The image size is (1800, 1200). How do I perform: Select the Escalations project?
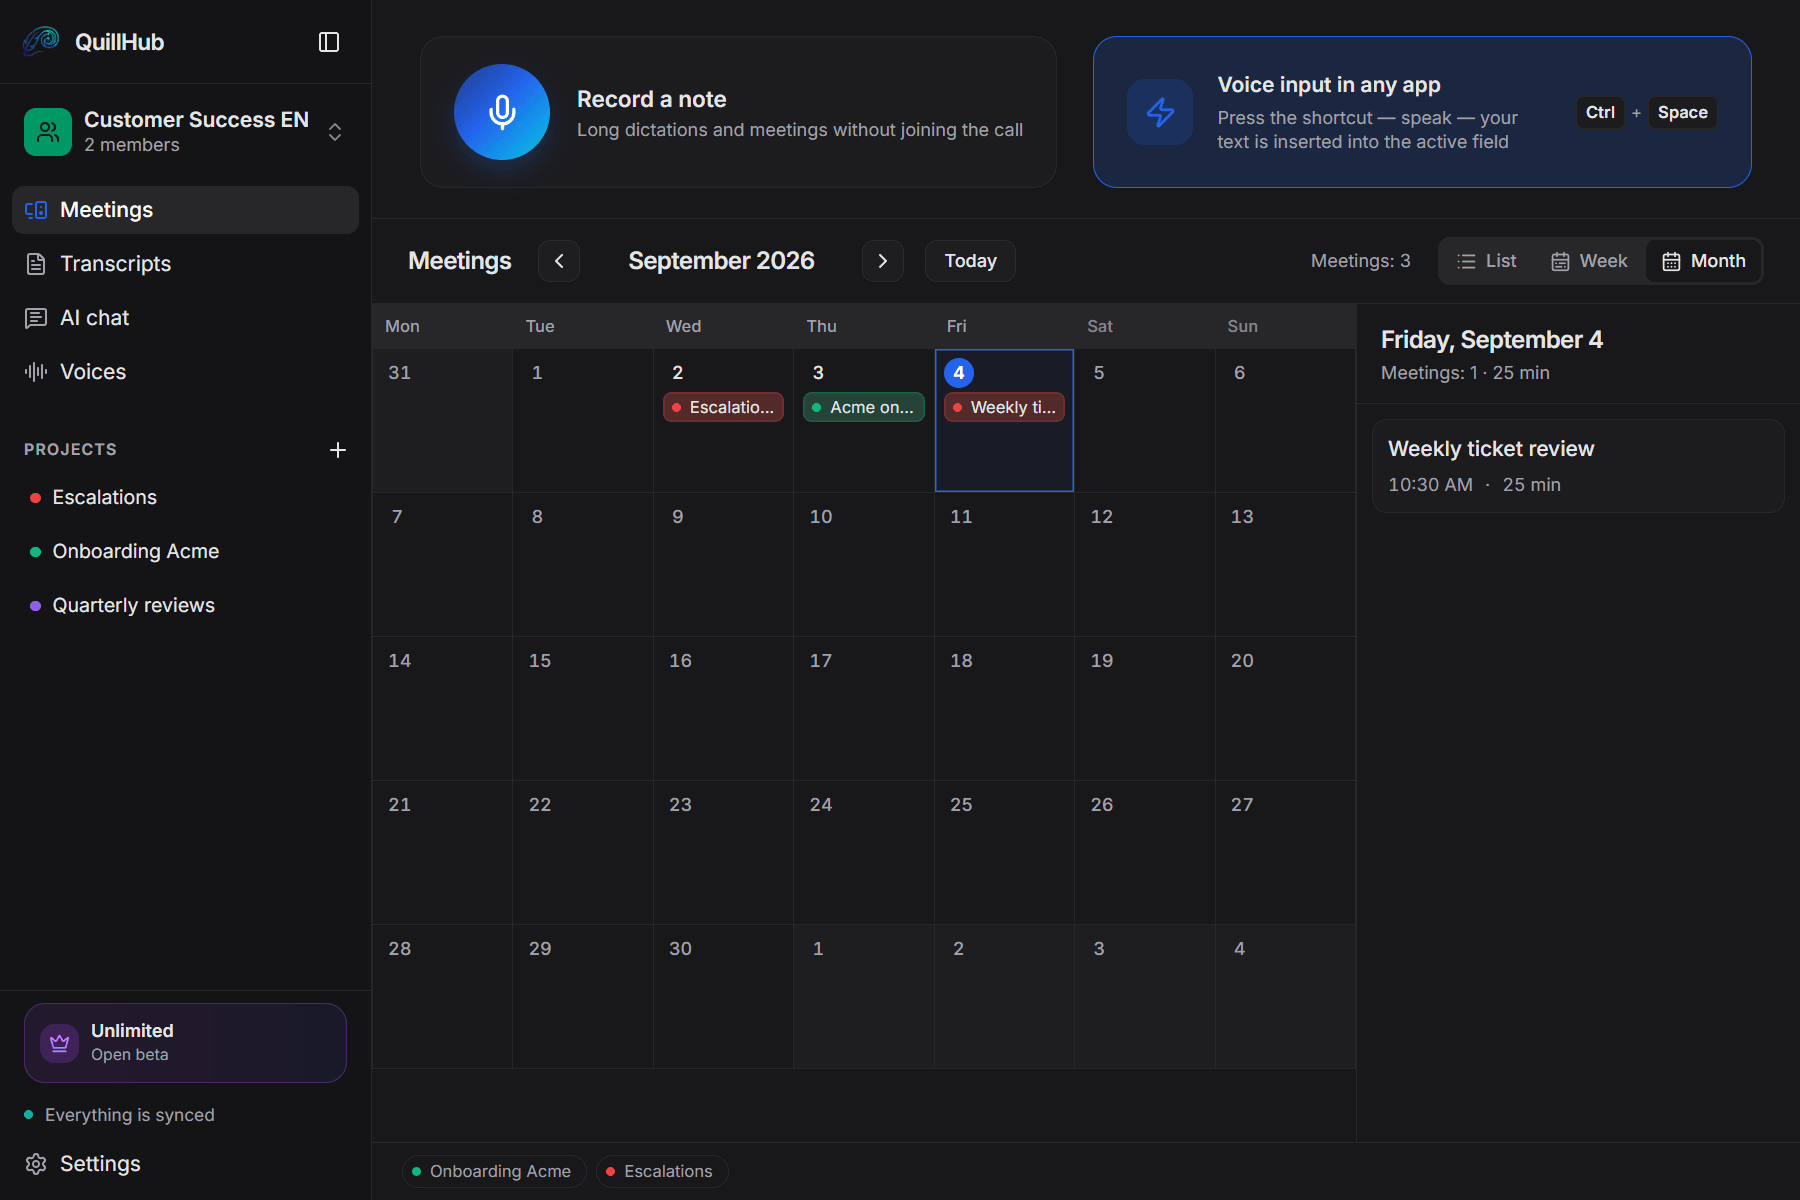(185, 497)
